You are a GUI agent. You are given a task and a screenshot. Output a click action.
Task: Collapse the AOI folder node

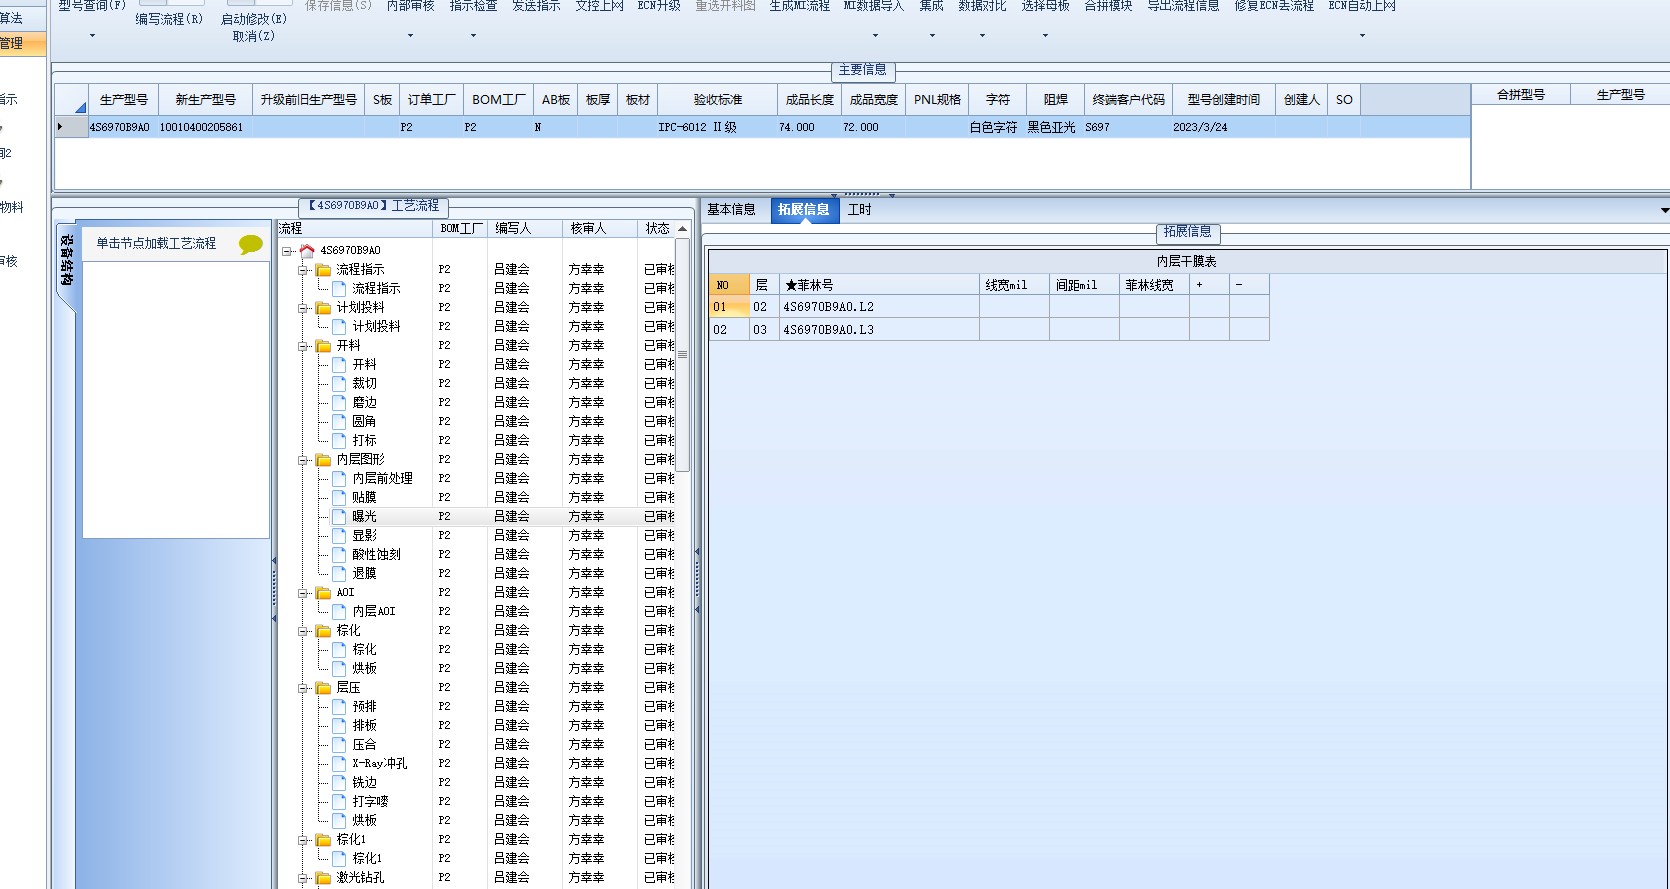pos(303,593)
